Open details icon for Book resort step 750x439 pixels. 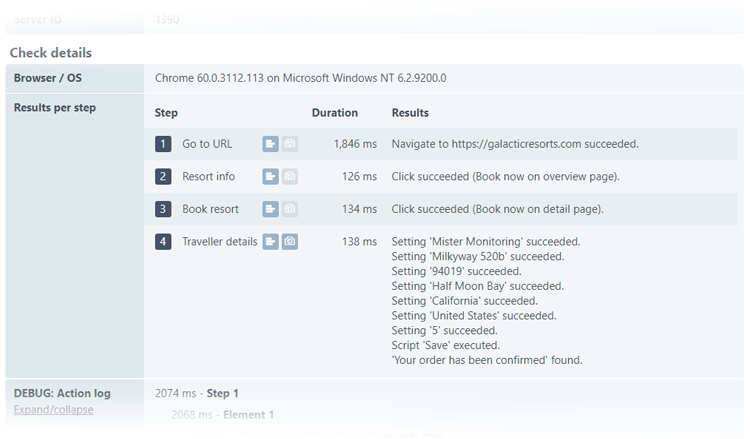(270, 209)
